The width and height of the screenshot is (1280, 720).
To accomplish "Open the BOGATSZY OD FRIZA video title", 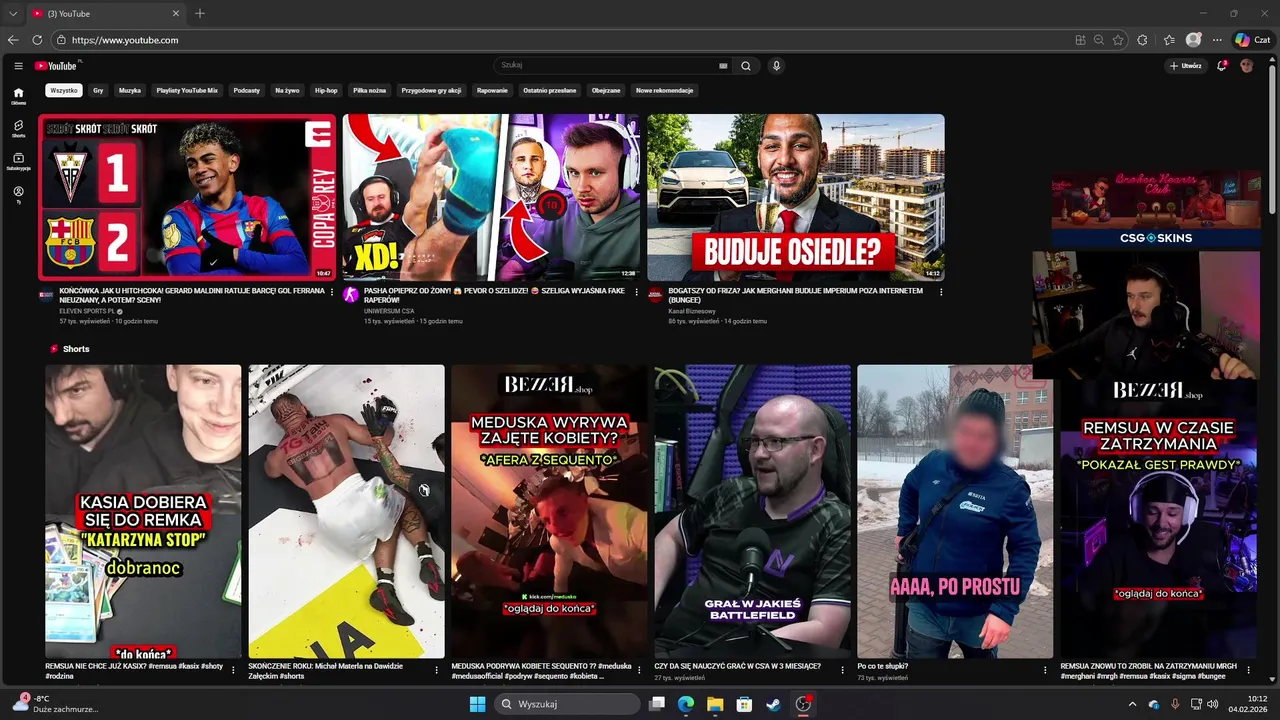I will 796,295.
